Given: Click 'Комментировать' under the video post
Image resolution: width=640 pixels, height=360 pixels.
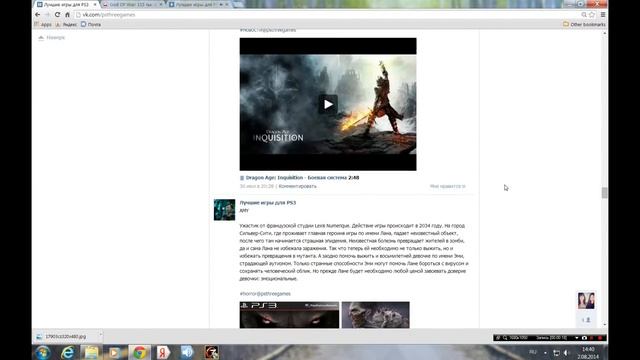Looking at the screenshot, I should pyautogui.click(x=297, y=186).
